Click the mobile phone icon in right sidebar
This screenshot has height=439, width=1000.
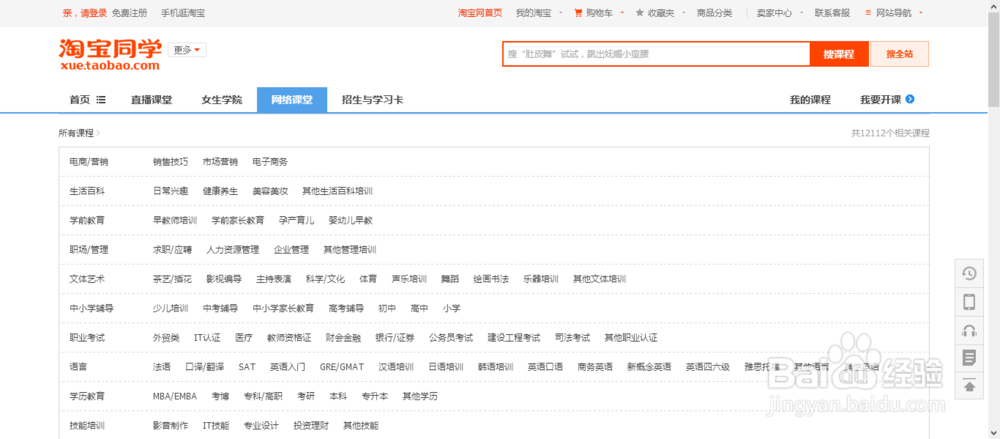tap(969, 302)
